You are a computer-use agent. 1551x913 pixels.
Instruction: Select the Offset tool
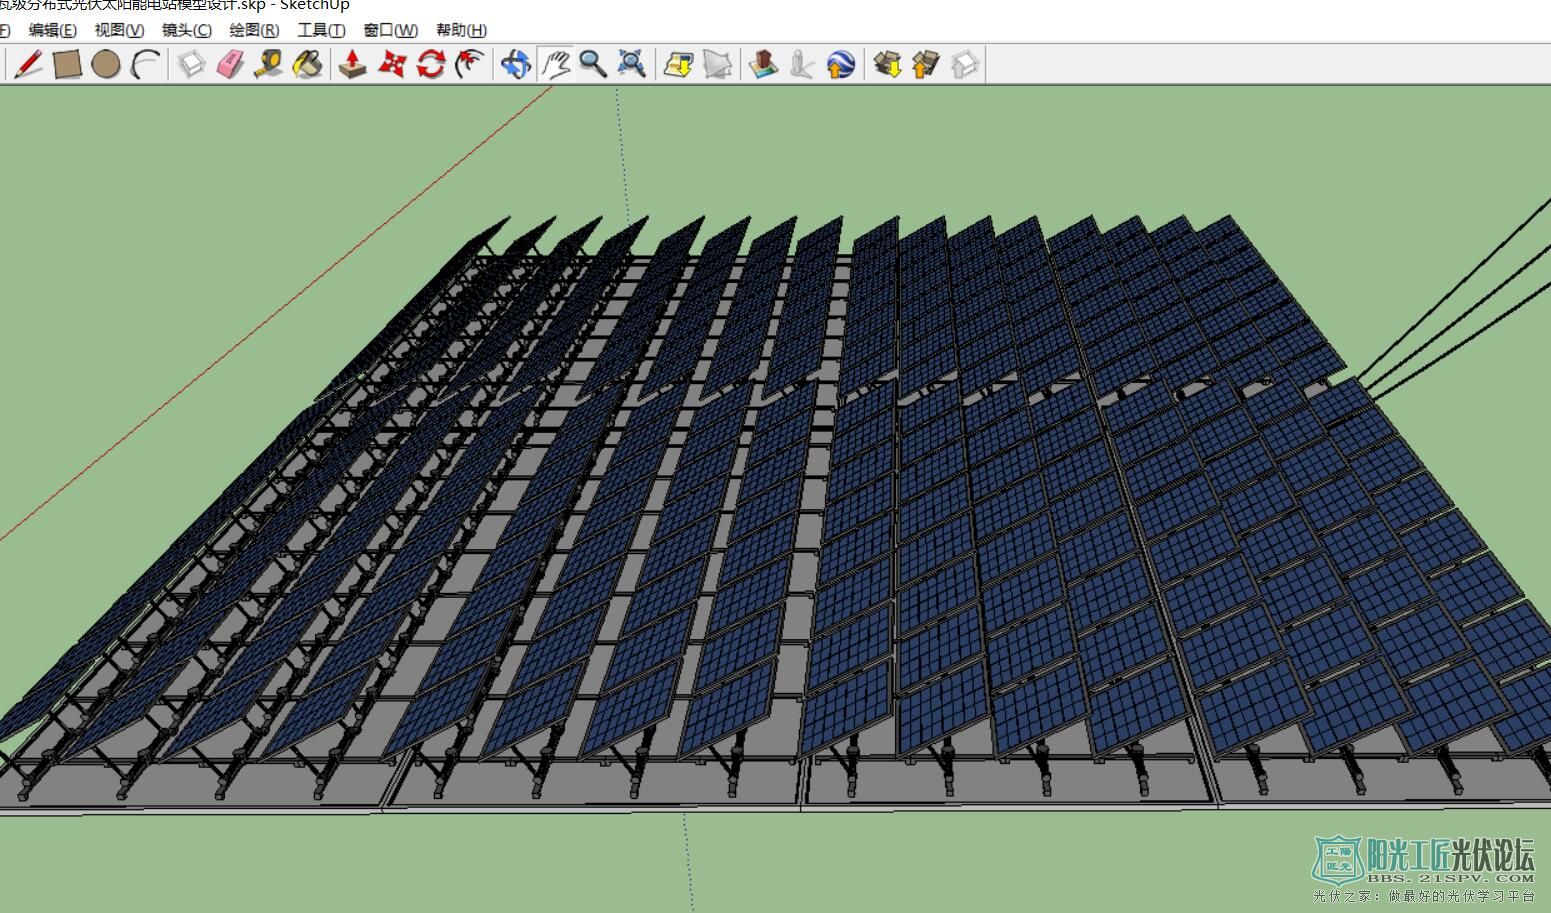[x=469, y=65]
